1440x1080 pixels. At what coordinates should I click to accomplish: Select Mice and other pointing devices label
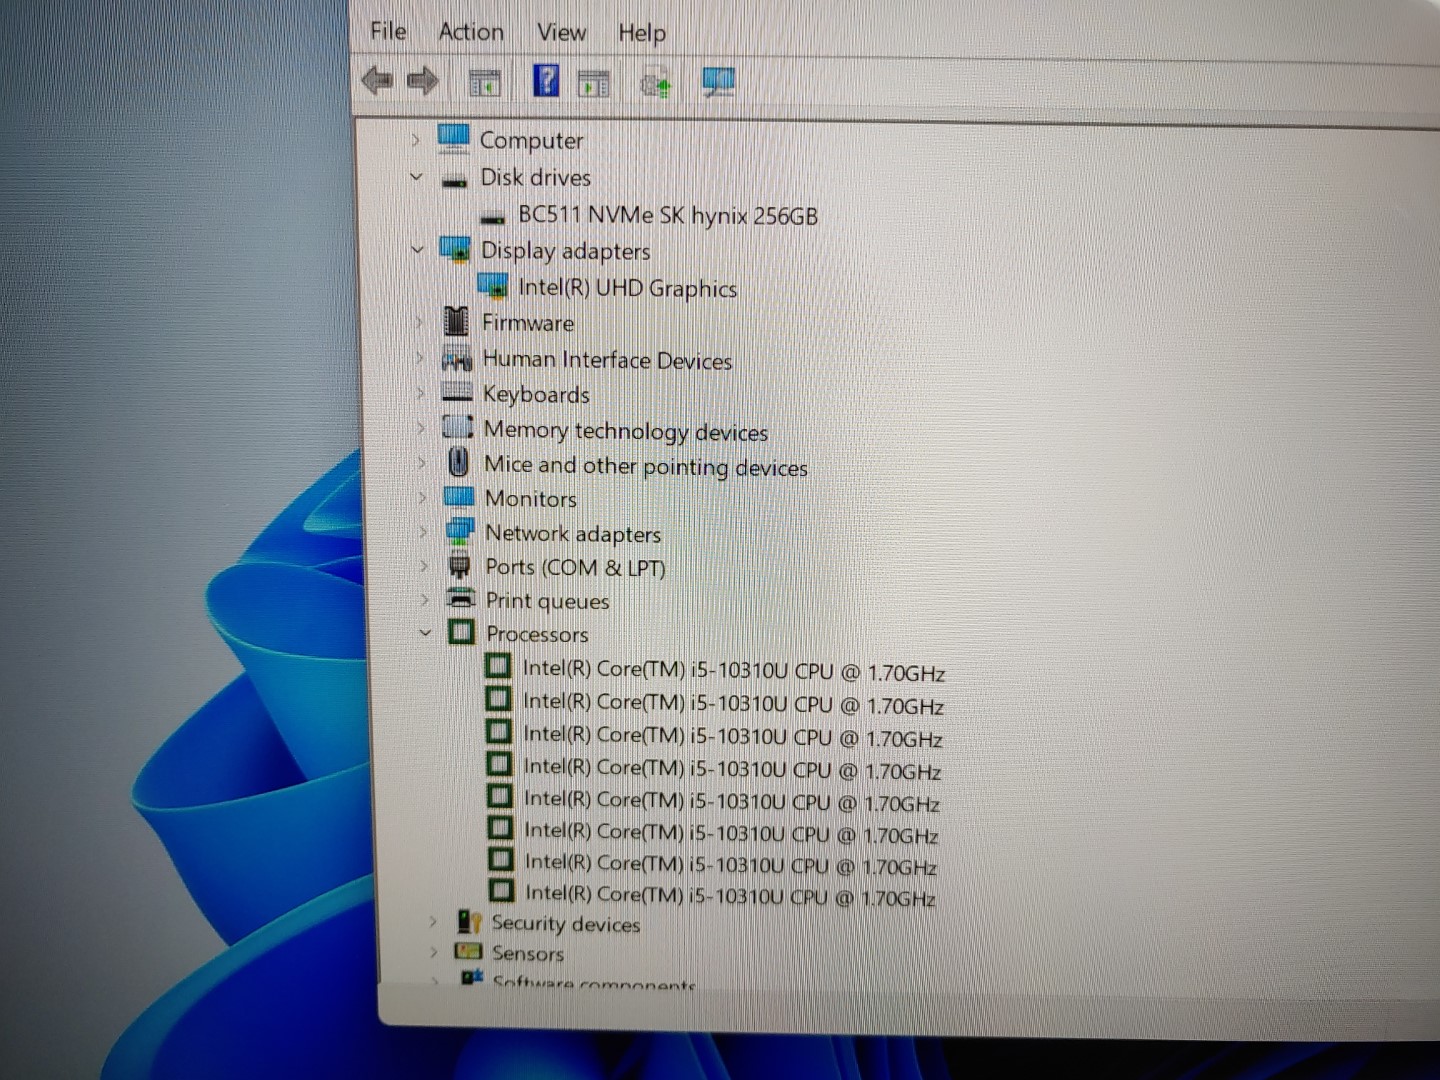click(646, 466)
